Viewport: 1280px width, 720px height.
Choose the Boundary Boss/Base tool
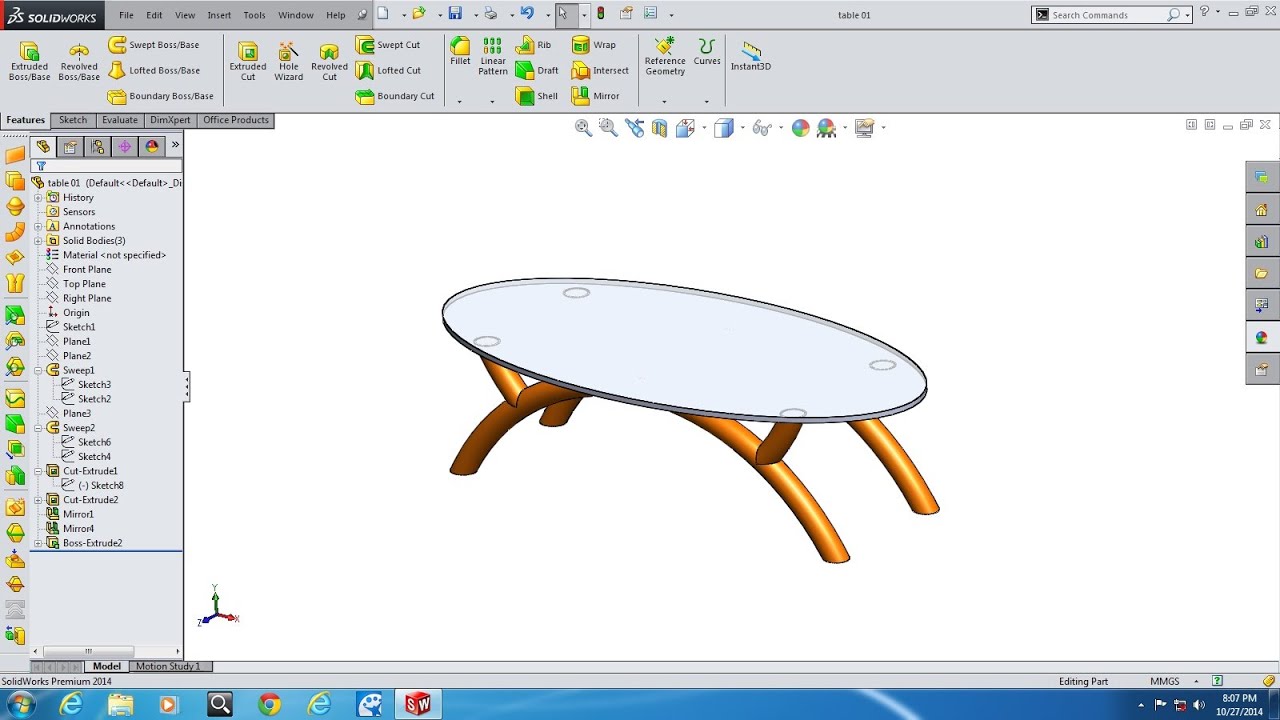[x=160, y=96]
